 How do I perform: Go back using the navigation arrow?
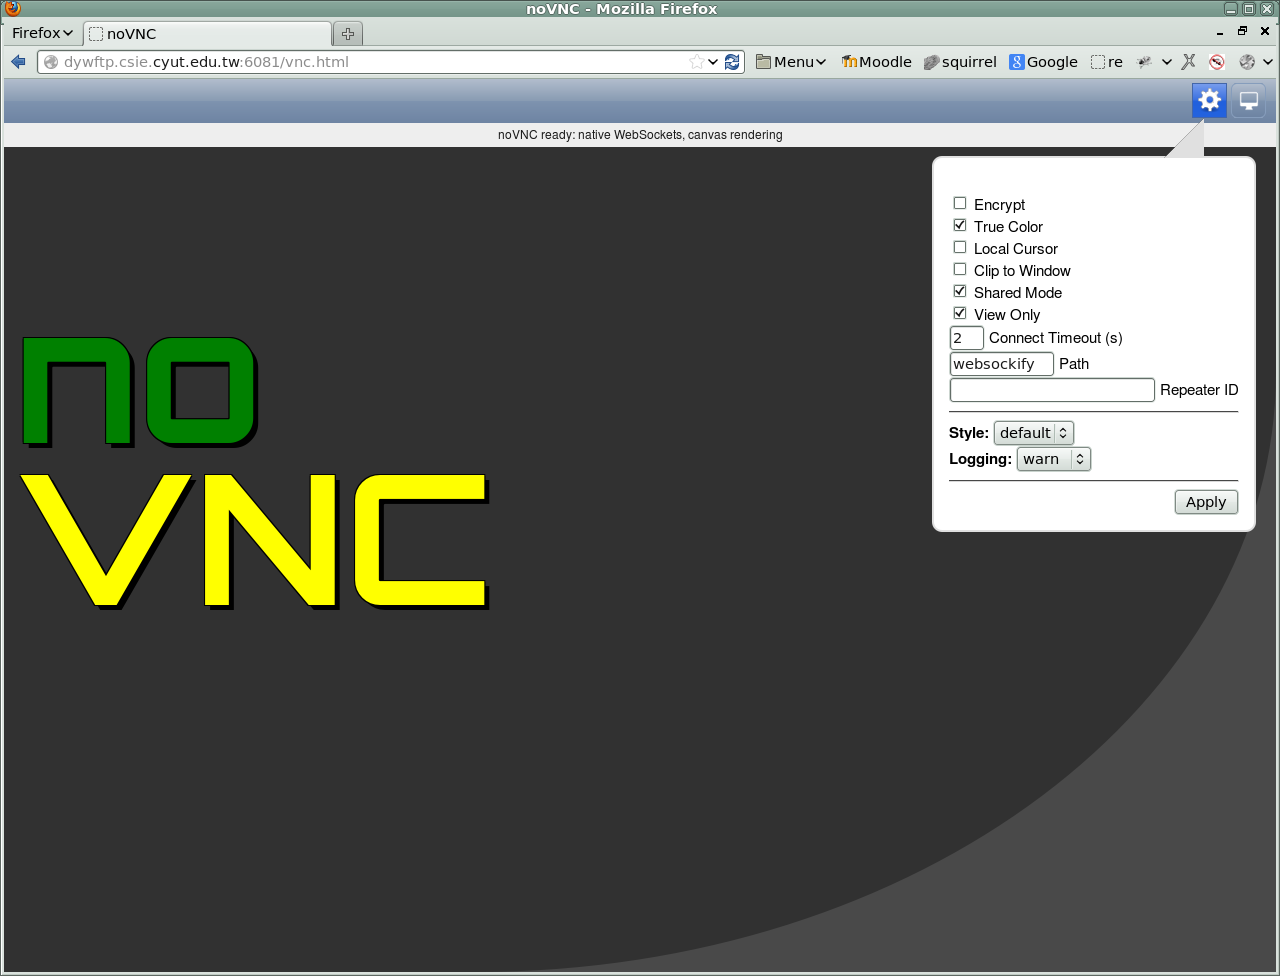pyautogui.click(x=18, y=61)
